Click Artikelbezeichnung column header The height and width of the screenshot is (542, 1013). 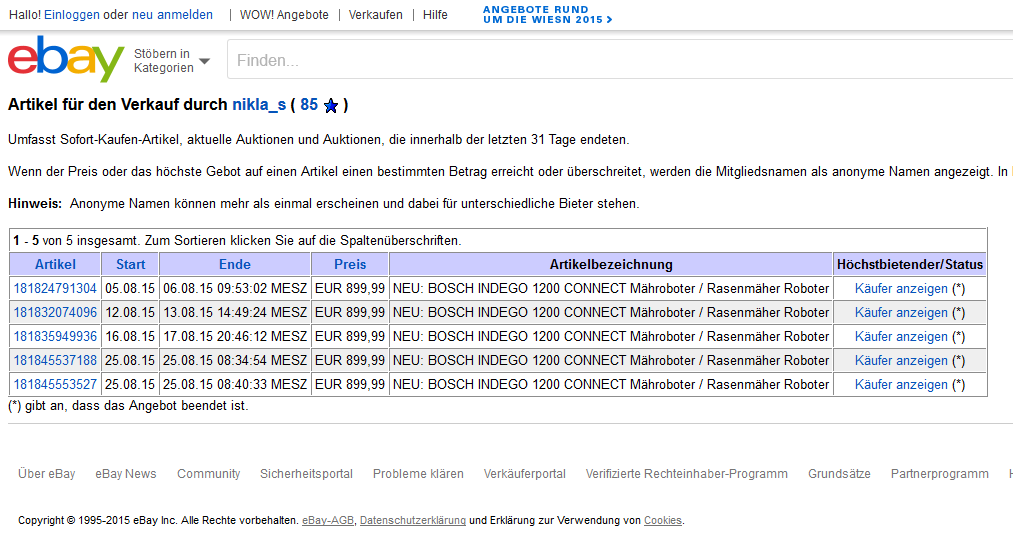click(x=611, y=264)
